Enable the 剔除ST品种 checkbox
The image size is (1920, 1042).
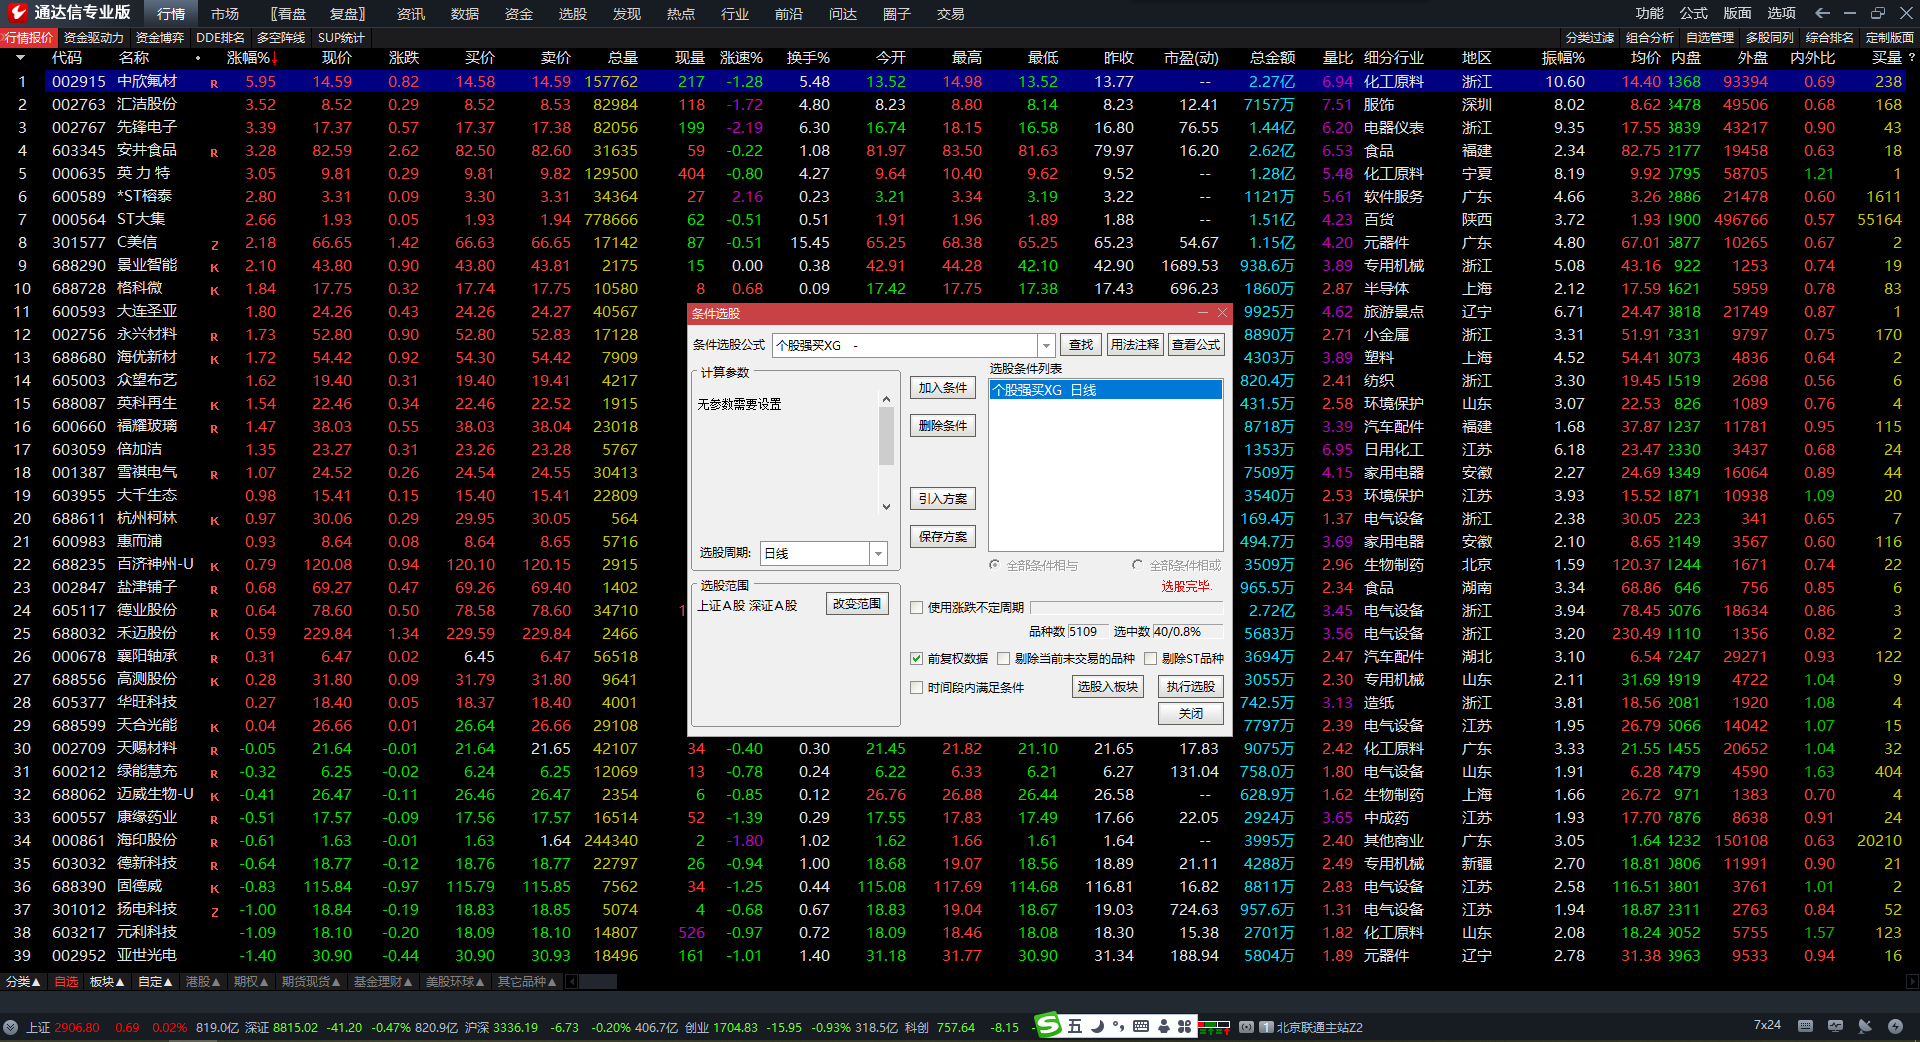click(1151, 658)
